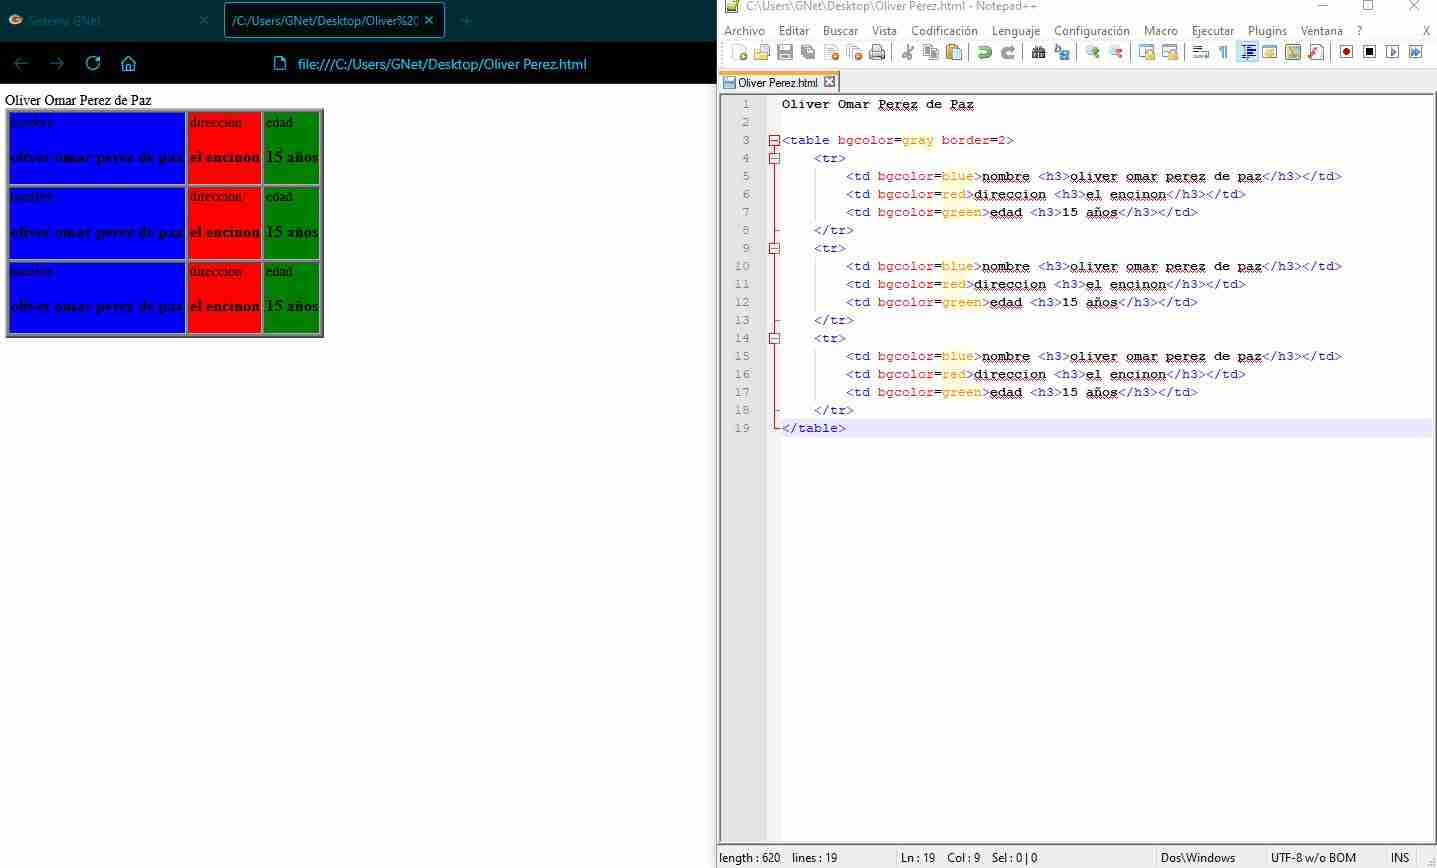Collapse the table fold marker on line 3
This screenshot has width=1437, height=868.
tap(774, 140)
